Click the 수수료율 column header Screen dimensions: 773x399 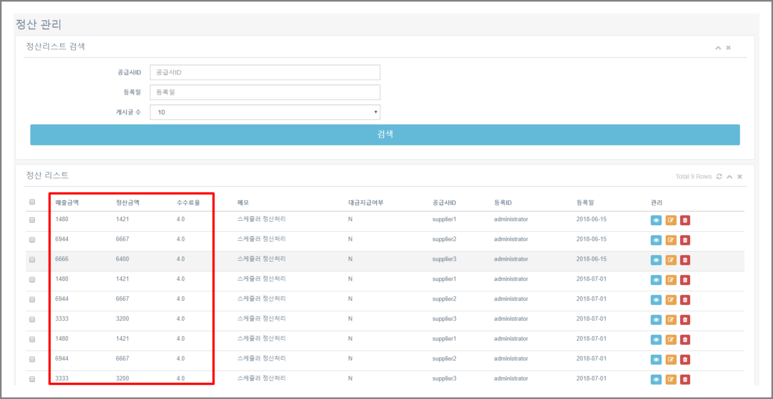[188, 202]
